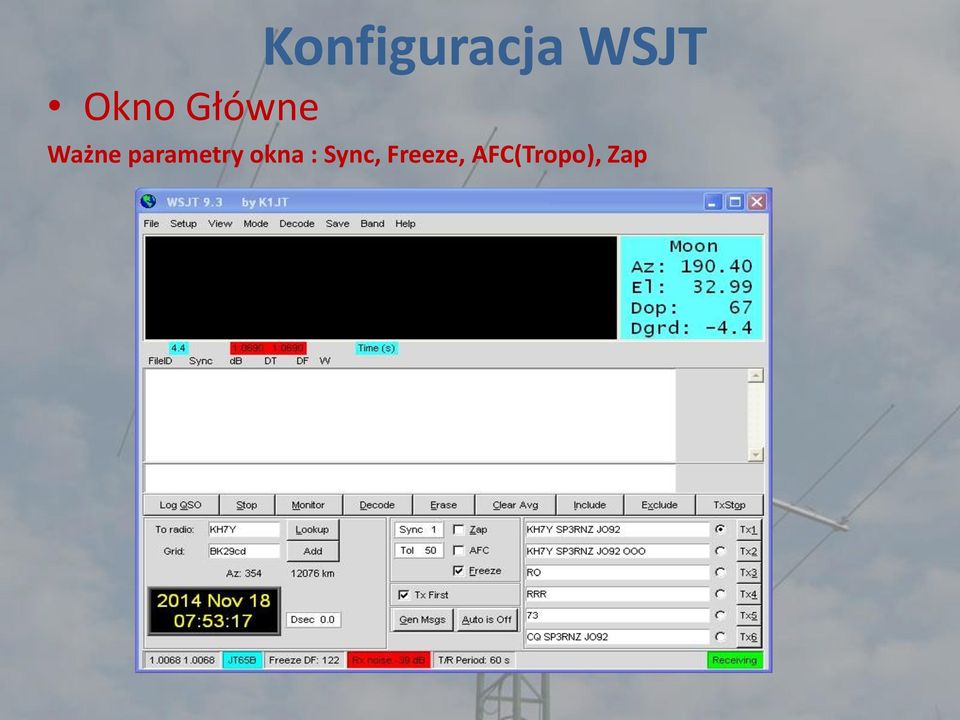
Task: Click the Tx5 button
Action: click(748, 615)
